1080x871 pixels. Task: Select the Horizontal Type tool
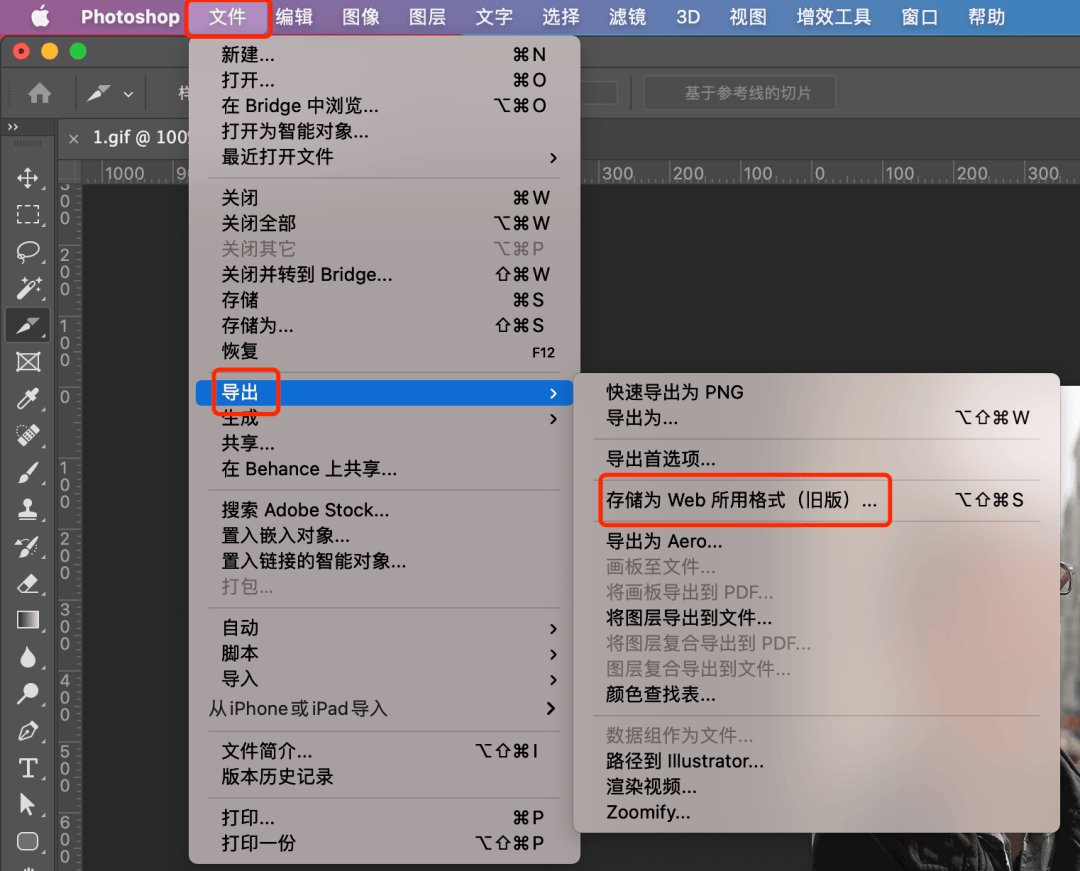pyautogui.click(x=28, y=768)
